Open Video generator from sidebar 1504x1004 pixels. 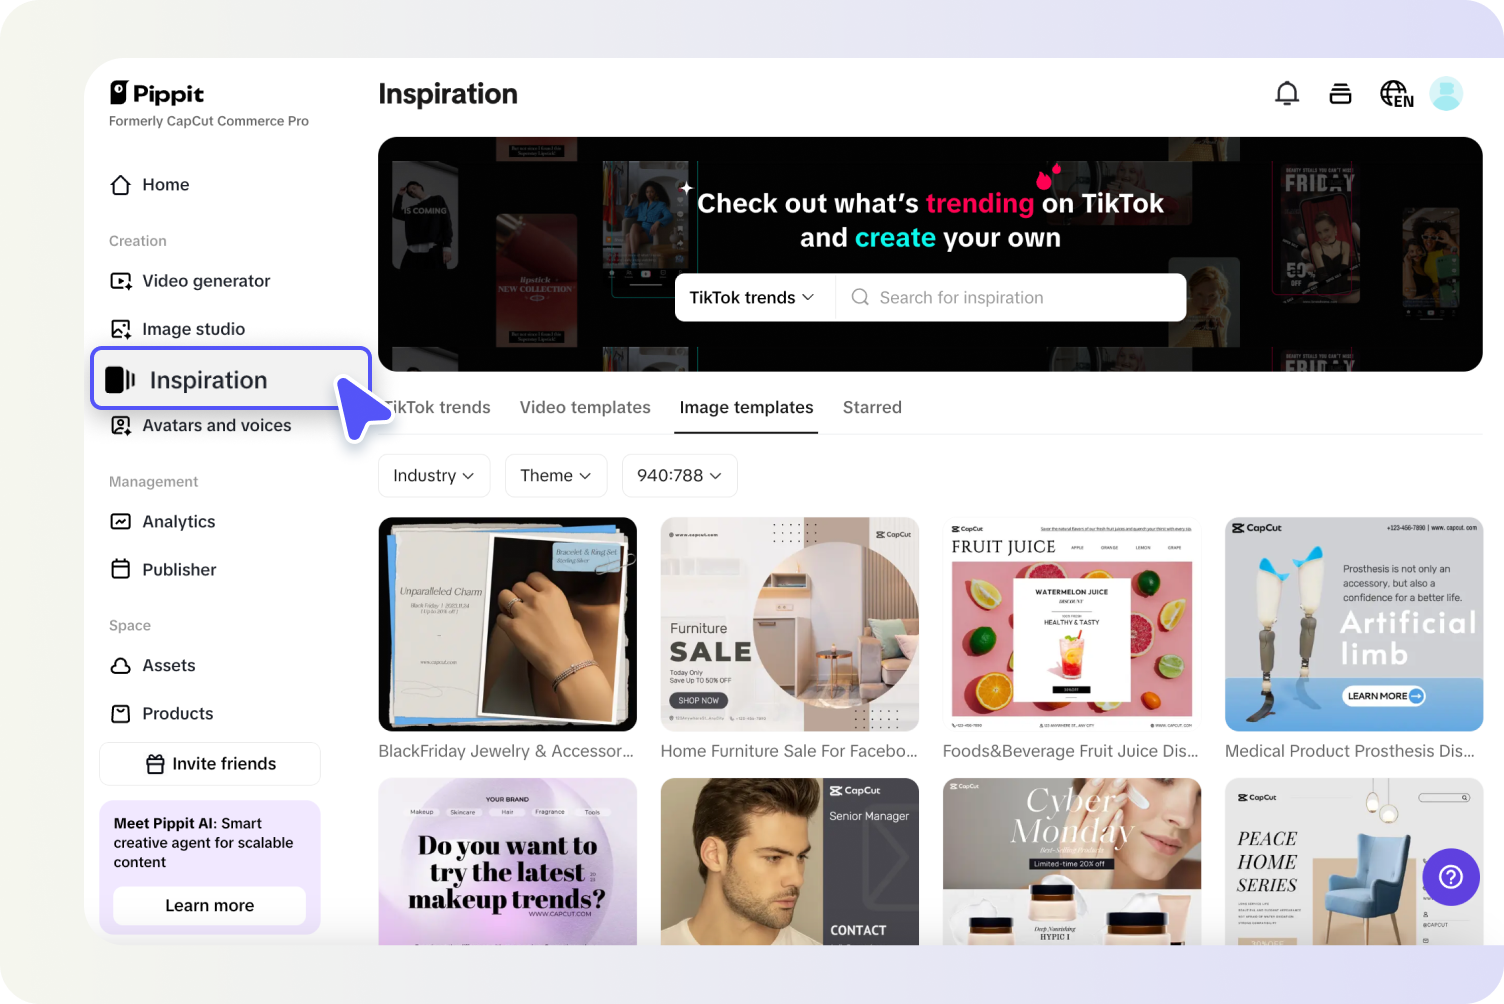click(x=190, y=281)
